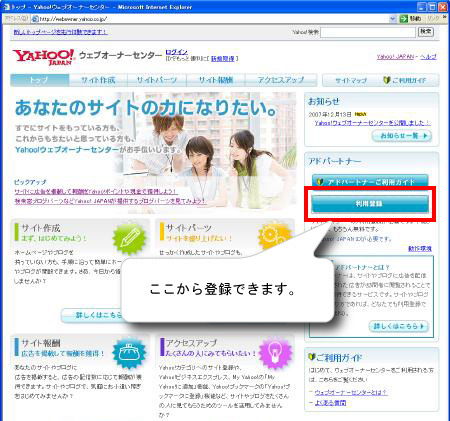Focus the Yahoo! search input field
This screenshot has width=450, height=421.
coord(368,32)
